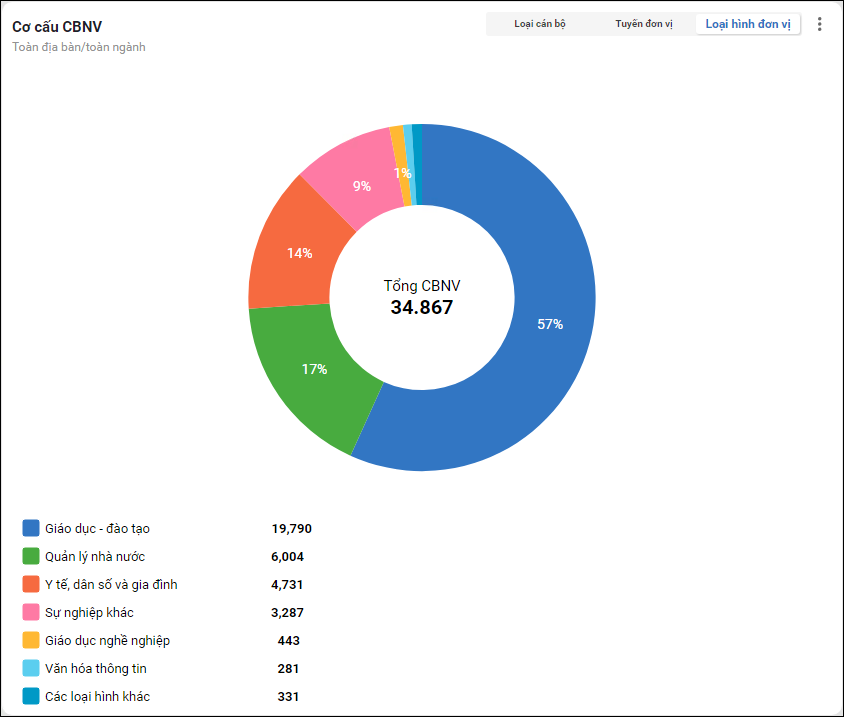
Task: Click the 14% orange donut segment
Action: pos(299,253)
